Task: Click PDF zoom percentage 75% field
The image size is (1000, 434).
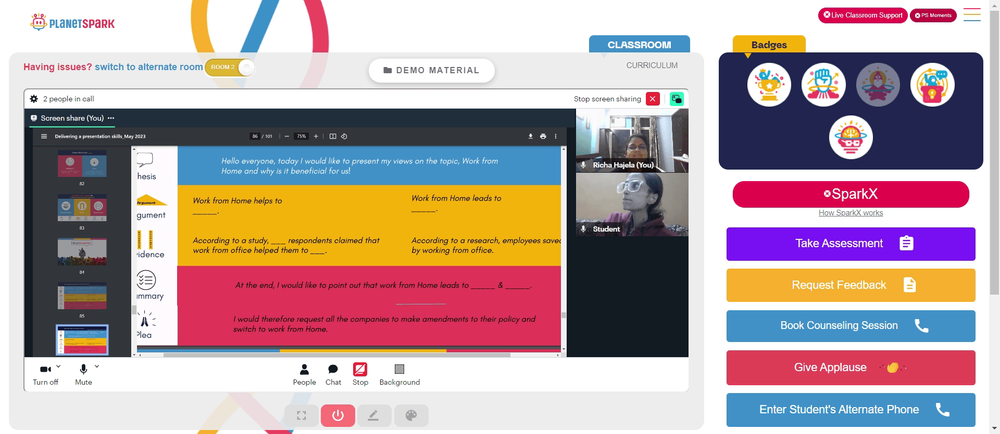Action: point(301,136)
